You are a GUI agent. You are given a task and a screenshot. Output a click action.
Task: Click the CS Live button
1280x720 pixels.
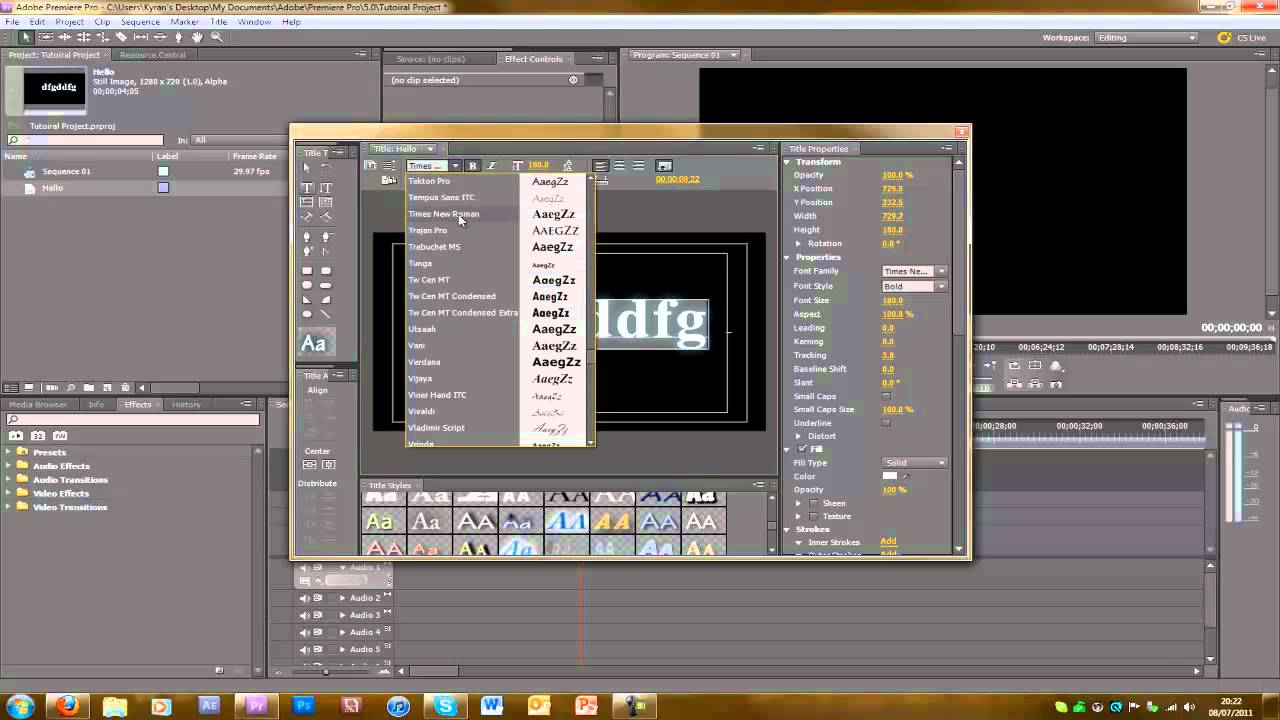tap(1243, 38)
